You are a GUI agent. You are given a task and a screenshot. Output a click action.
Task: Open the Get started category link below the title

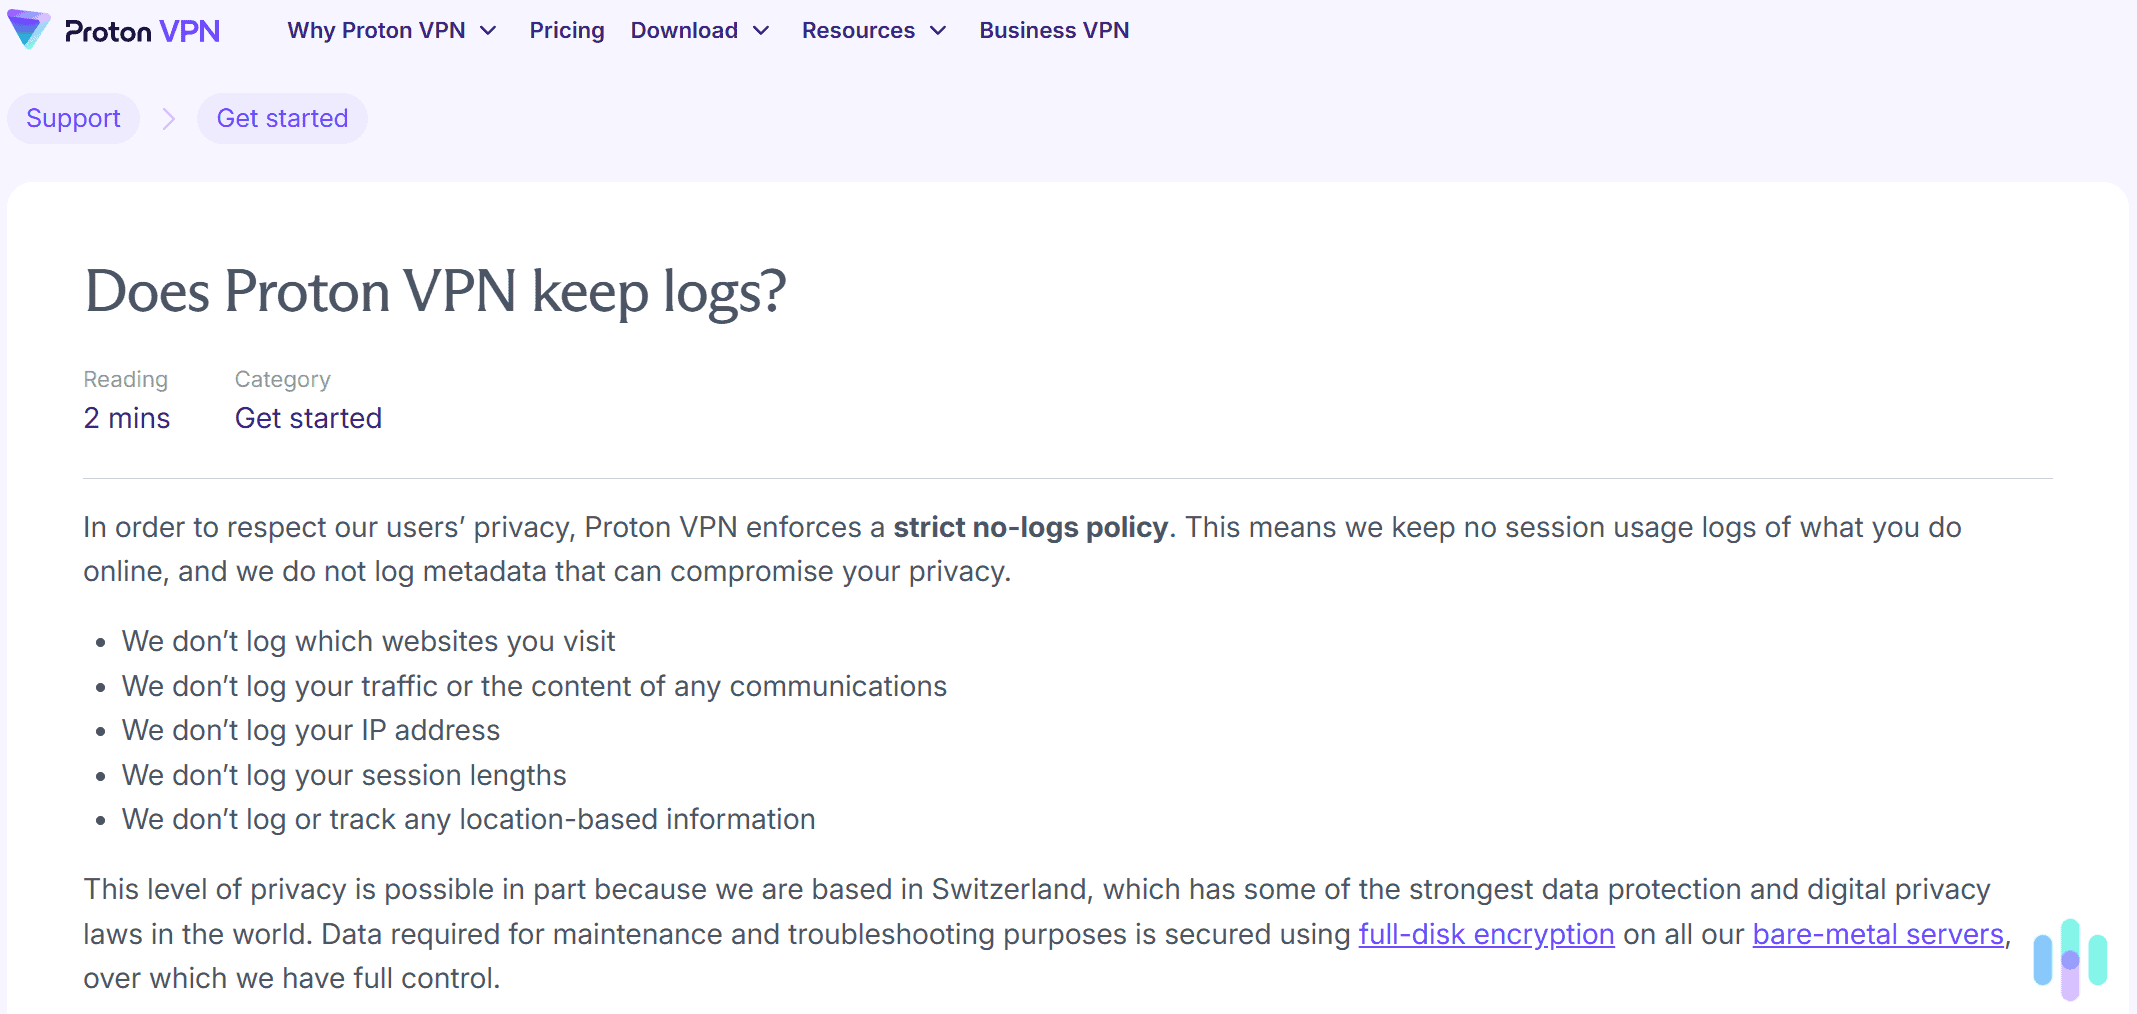[x=308, y=418]
